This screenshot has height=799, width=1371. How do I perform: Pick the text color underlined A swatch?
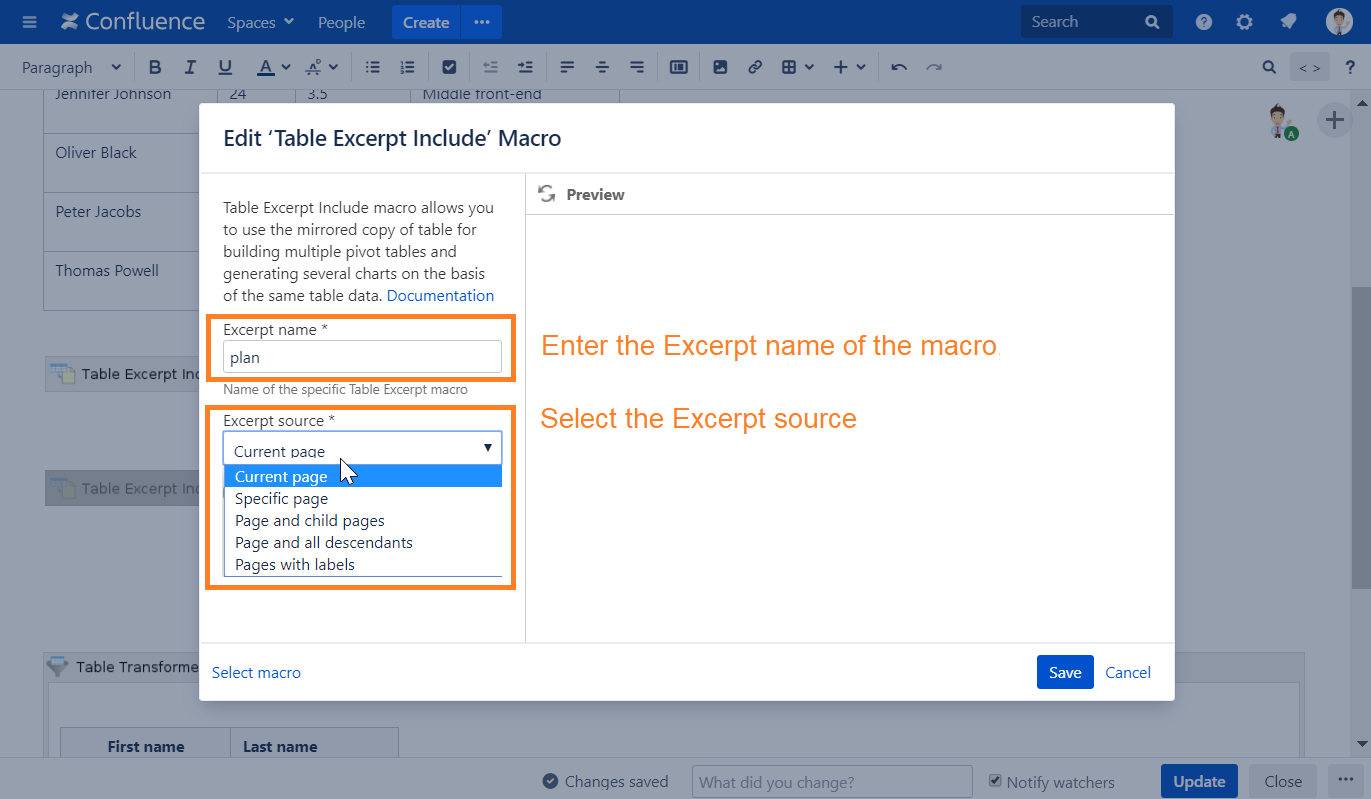pos(265,67)
